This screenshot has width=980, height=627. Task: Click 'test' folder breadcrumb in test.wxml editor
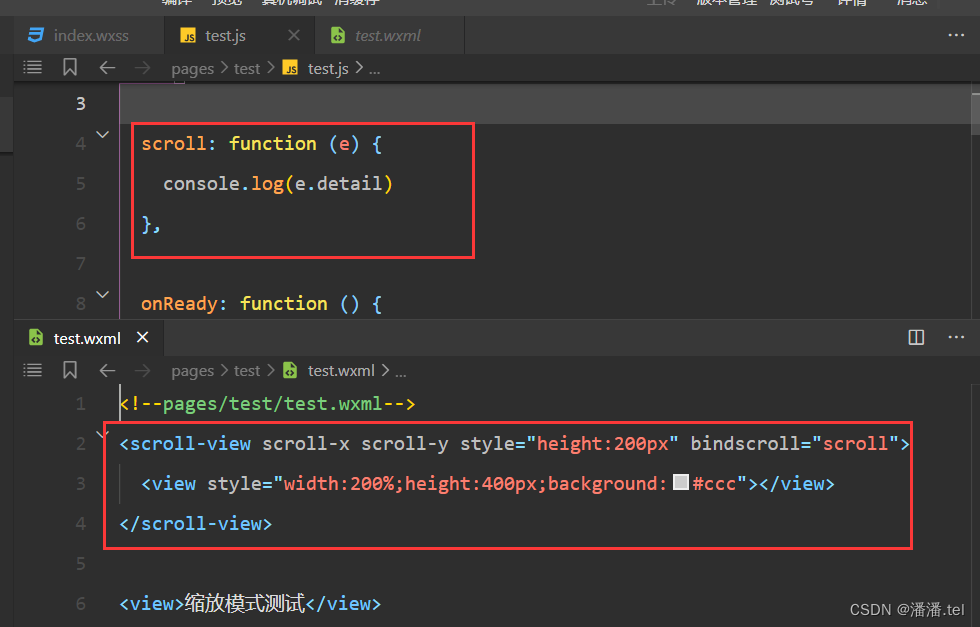[247, 371]
